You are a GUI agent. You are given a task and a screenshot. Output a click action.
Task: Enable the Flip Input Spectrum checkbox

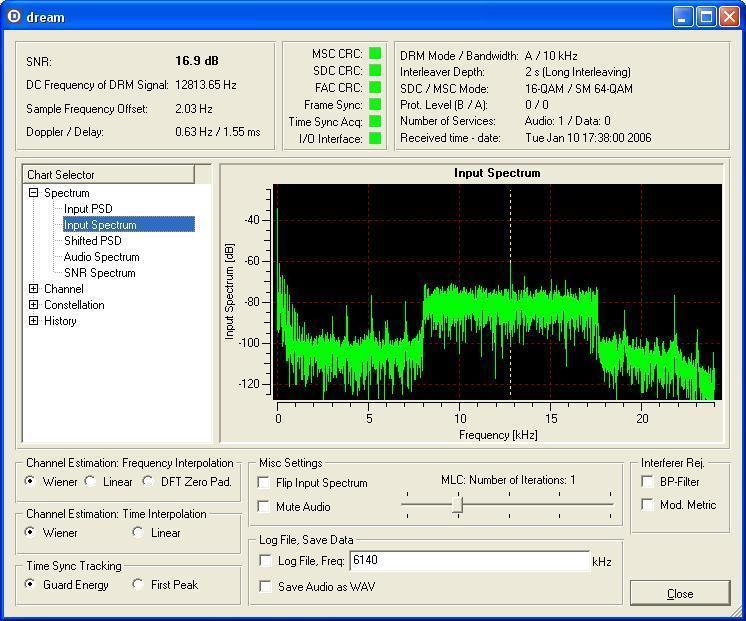click(x=265, y=483)
